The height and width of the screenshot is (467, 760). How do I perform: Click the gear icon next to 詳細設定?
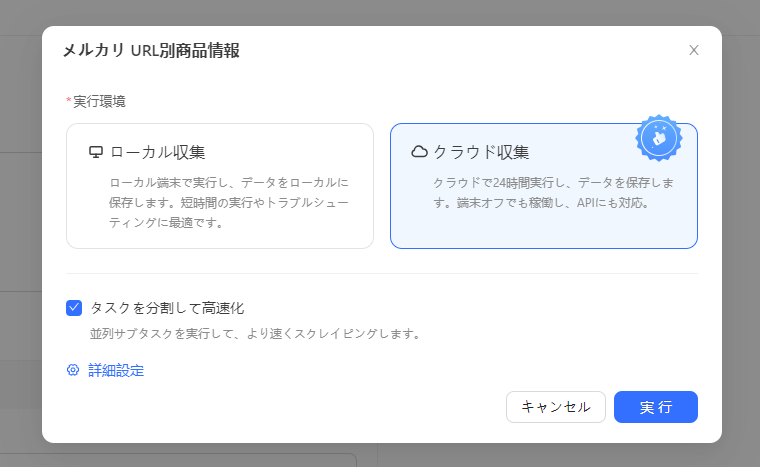point(73,370)
